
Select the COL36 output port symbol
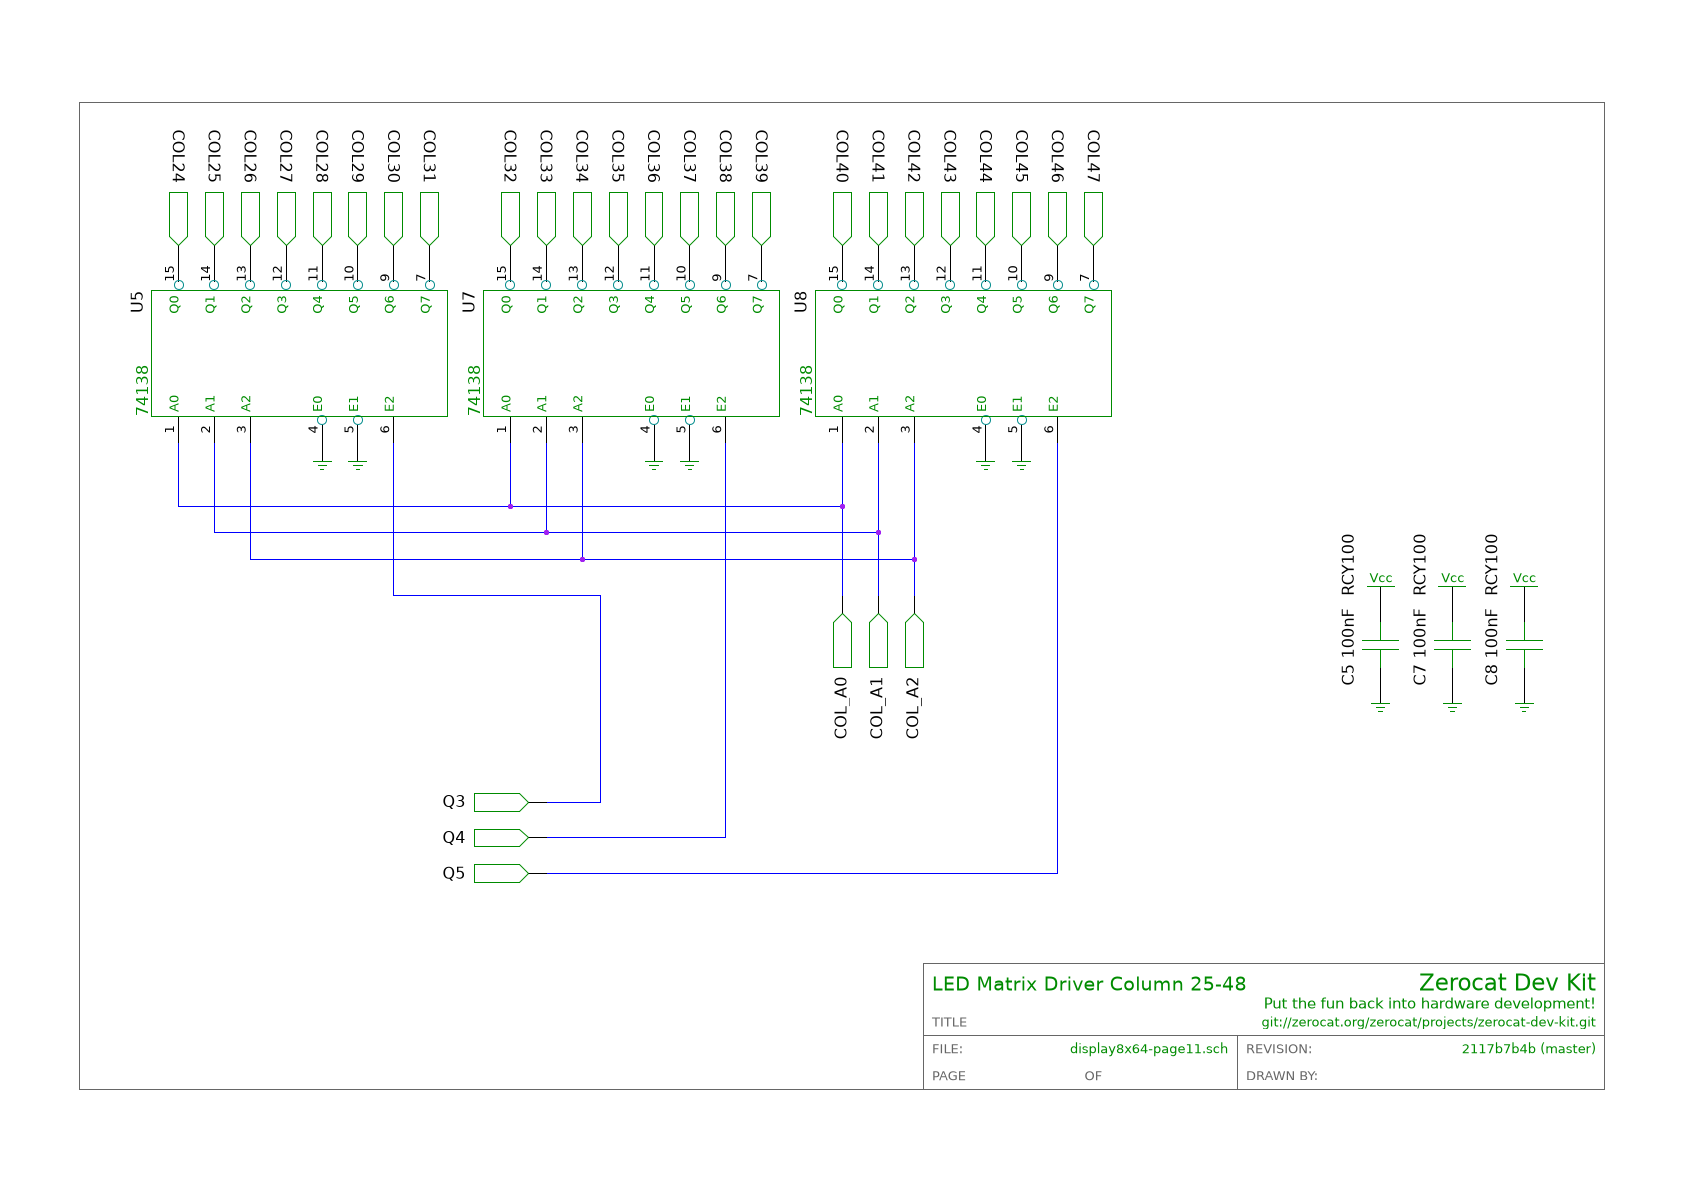654,218
